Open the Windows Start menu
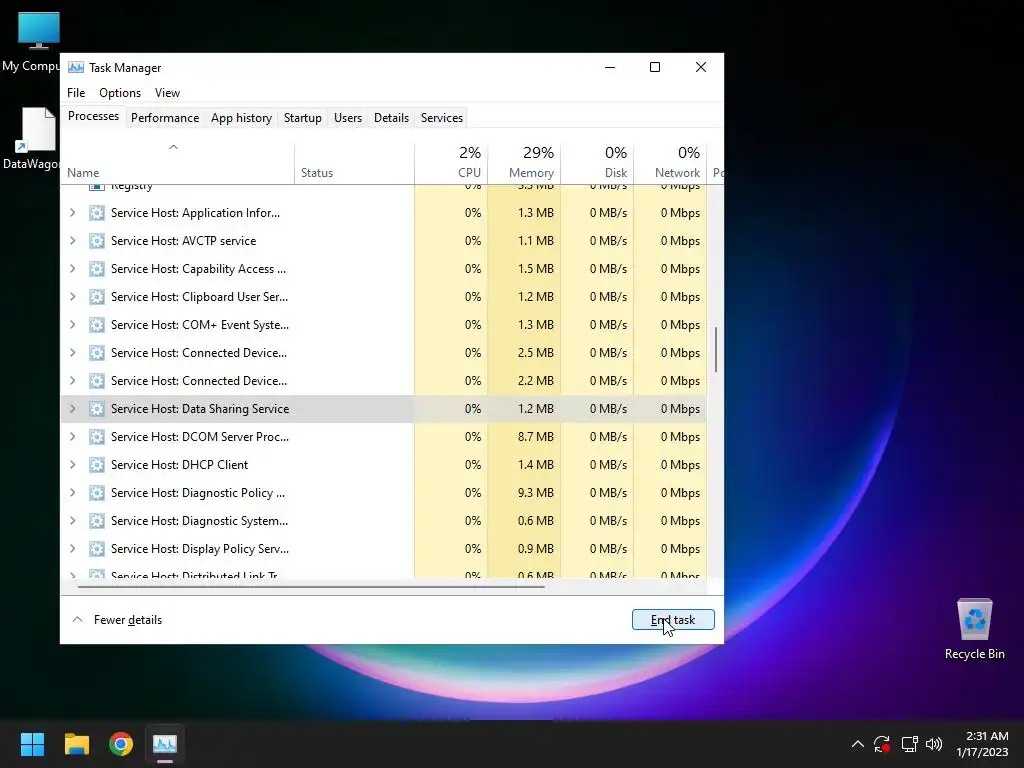Viewport: 1024px width, 768px height. click(x=32, y=744)
